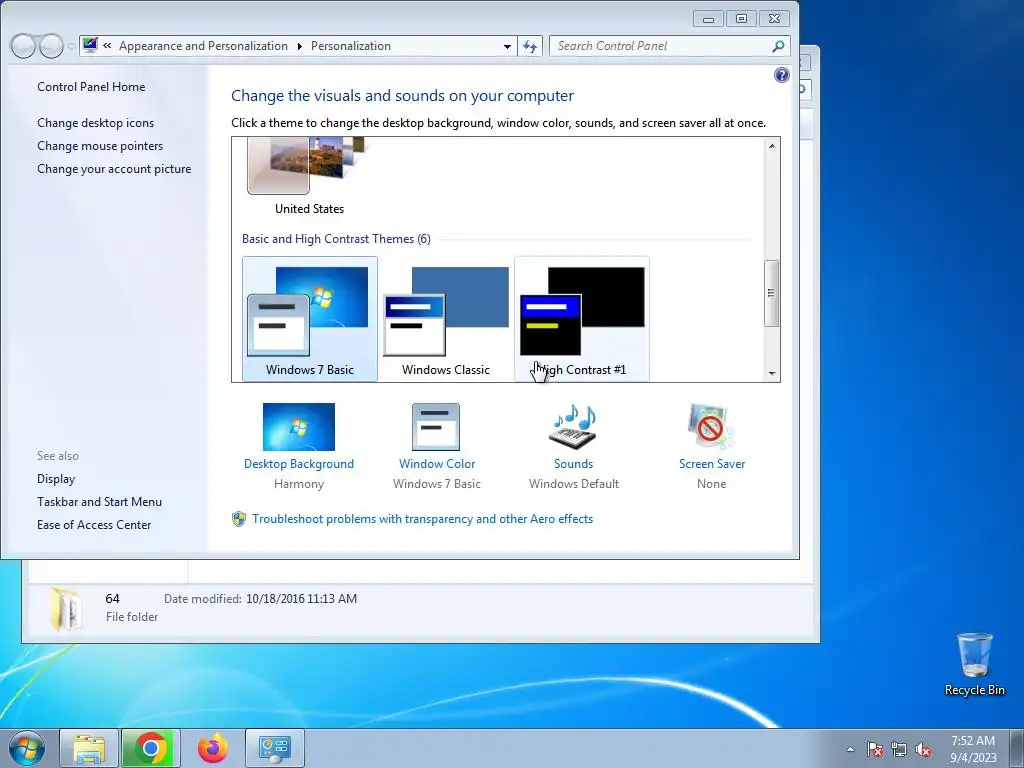This screenshot has width=1024, height=768.
Task: Go to Control Panel Home
Action: click(91, 87)
